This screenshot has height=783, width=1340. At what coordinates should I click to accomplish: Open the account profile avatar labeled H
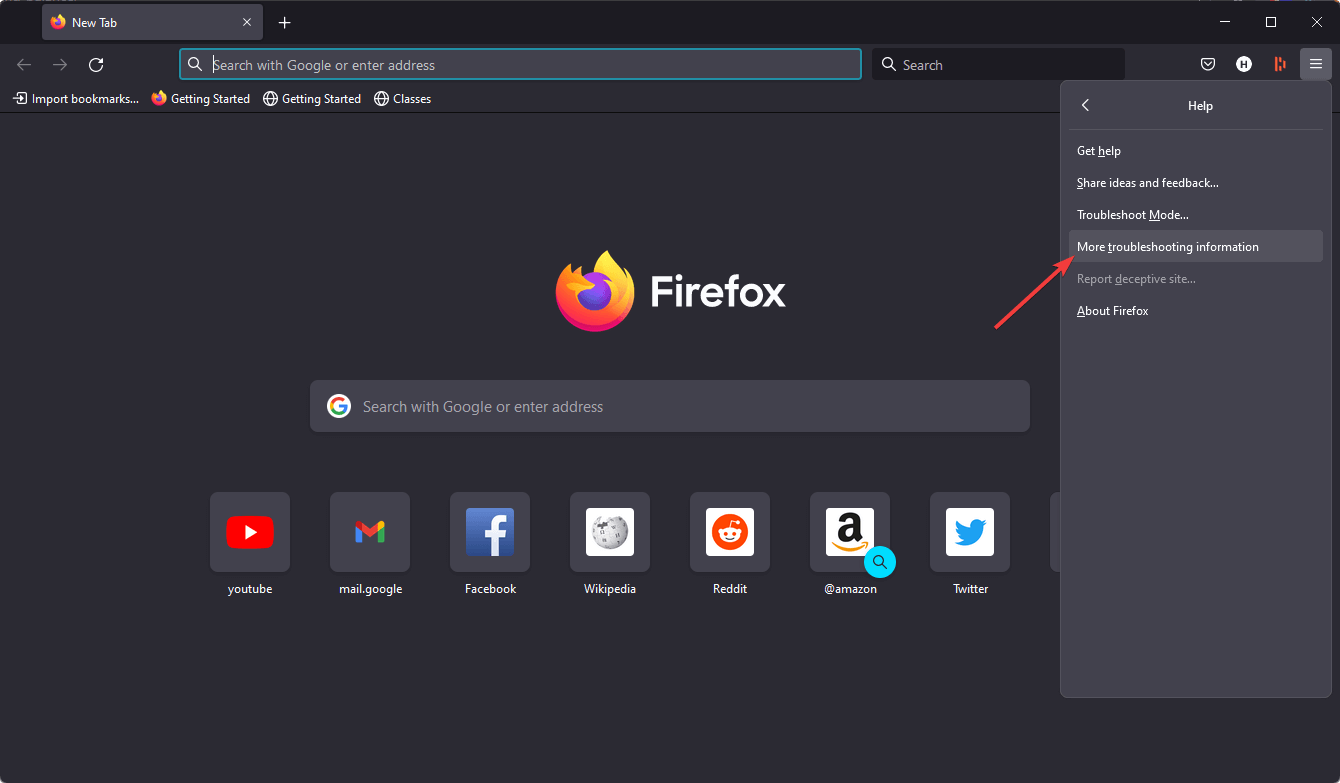[1243, 63]
